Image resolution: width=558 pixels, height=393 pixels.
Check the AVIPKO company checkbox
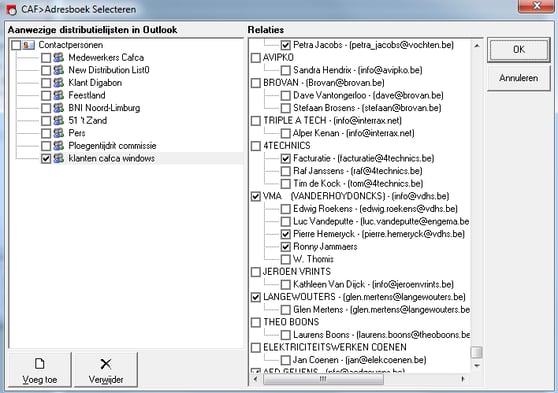tap(256, 58)
